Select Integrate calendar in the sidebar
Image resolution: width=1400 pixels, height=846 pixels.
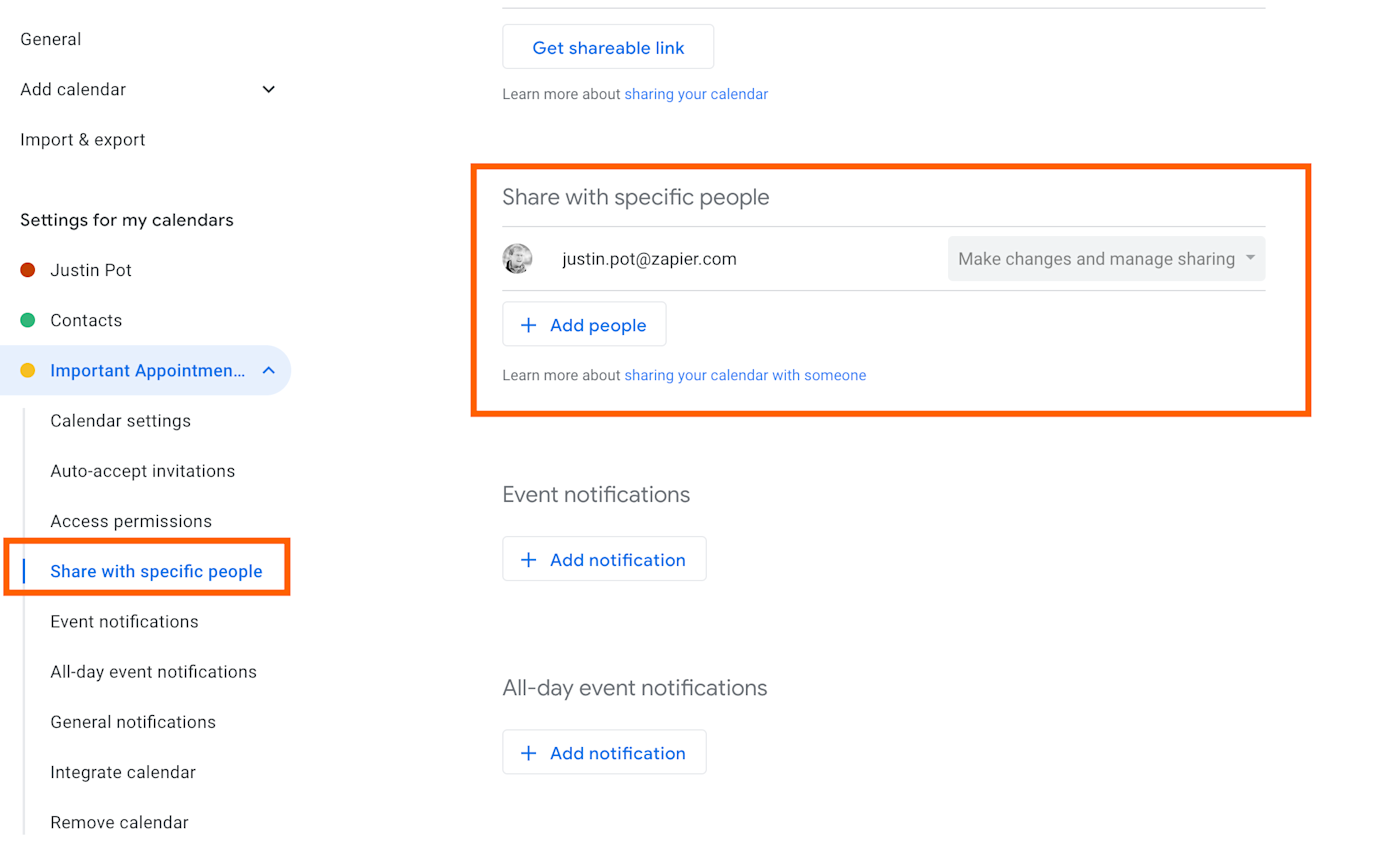(x=123, y=772)
